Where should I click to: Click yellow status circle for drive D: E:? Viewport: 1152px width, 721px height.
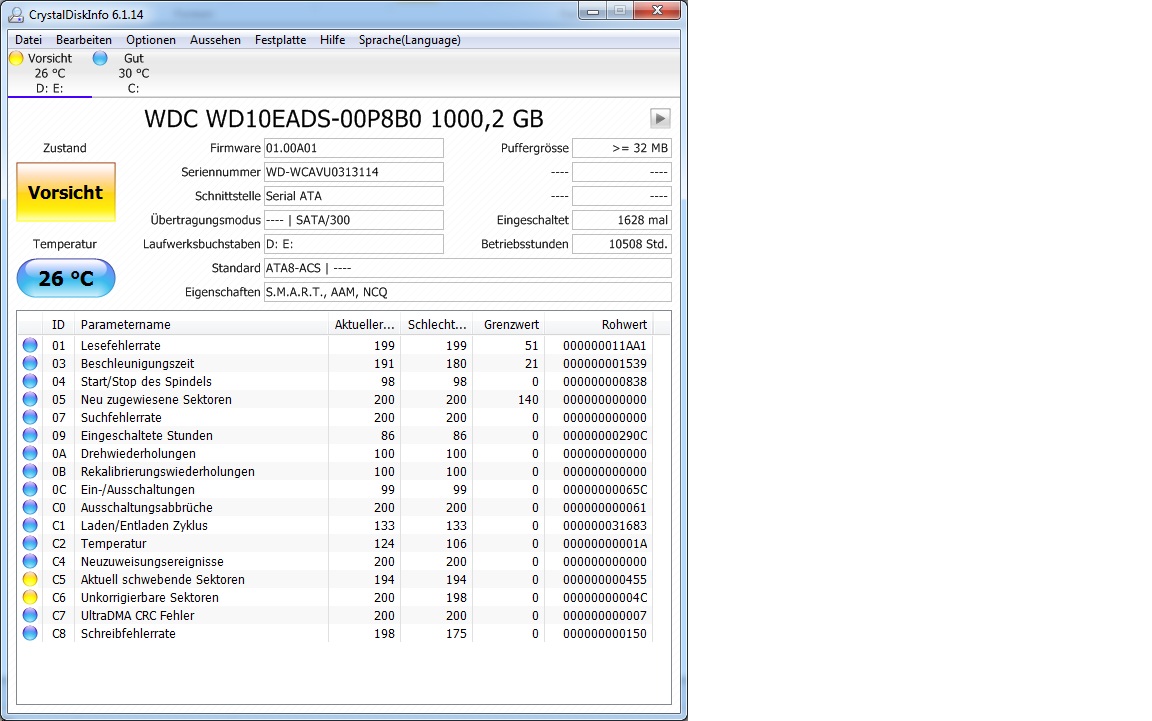coord(16,58)
